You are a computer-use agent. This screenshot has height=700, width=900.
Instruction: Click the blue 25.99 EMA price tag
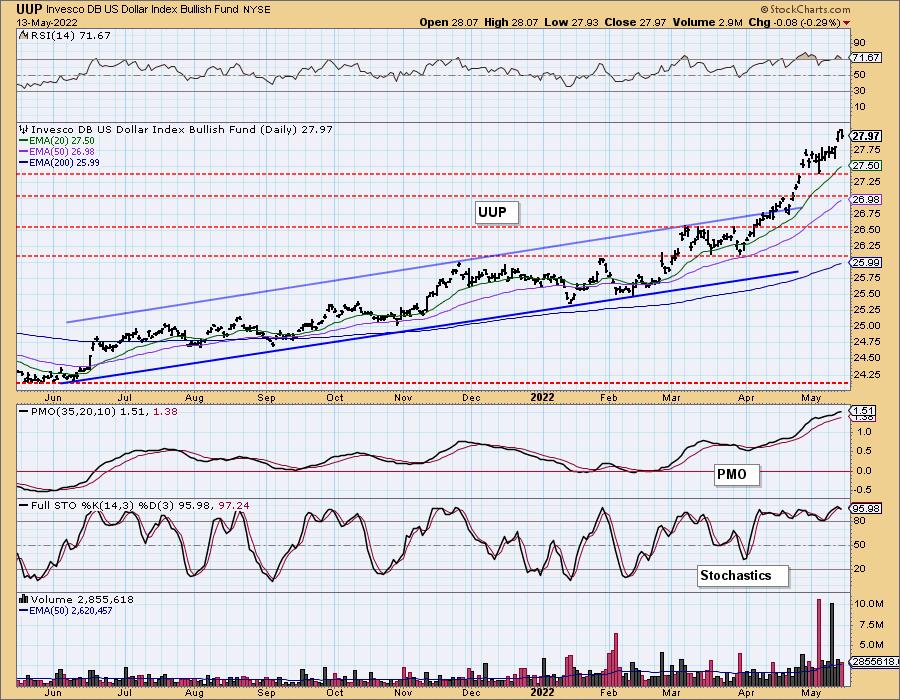(866, 263)
